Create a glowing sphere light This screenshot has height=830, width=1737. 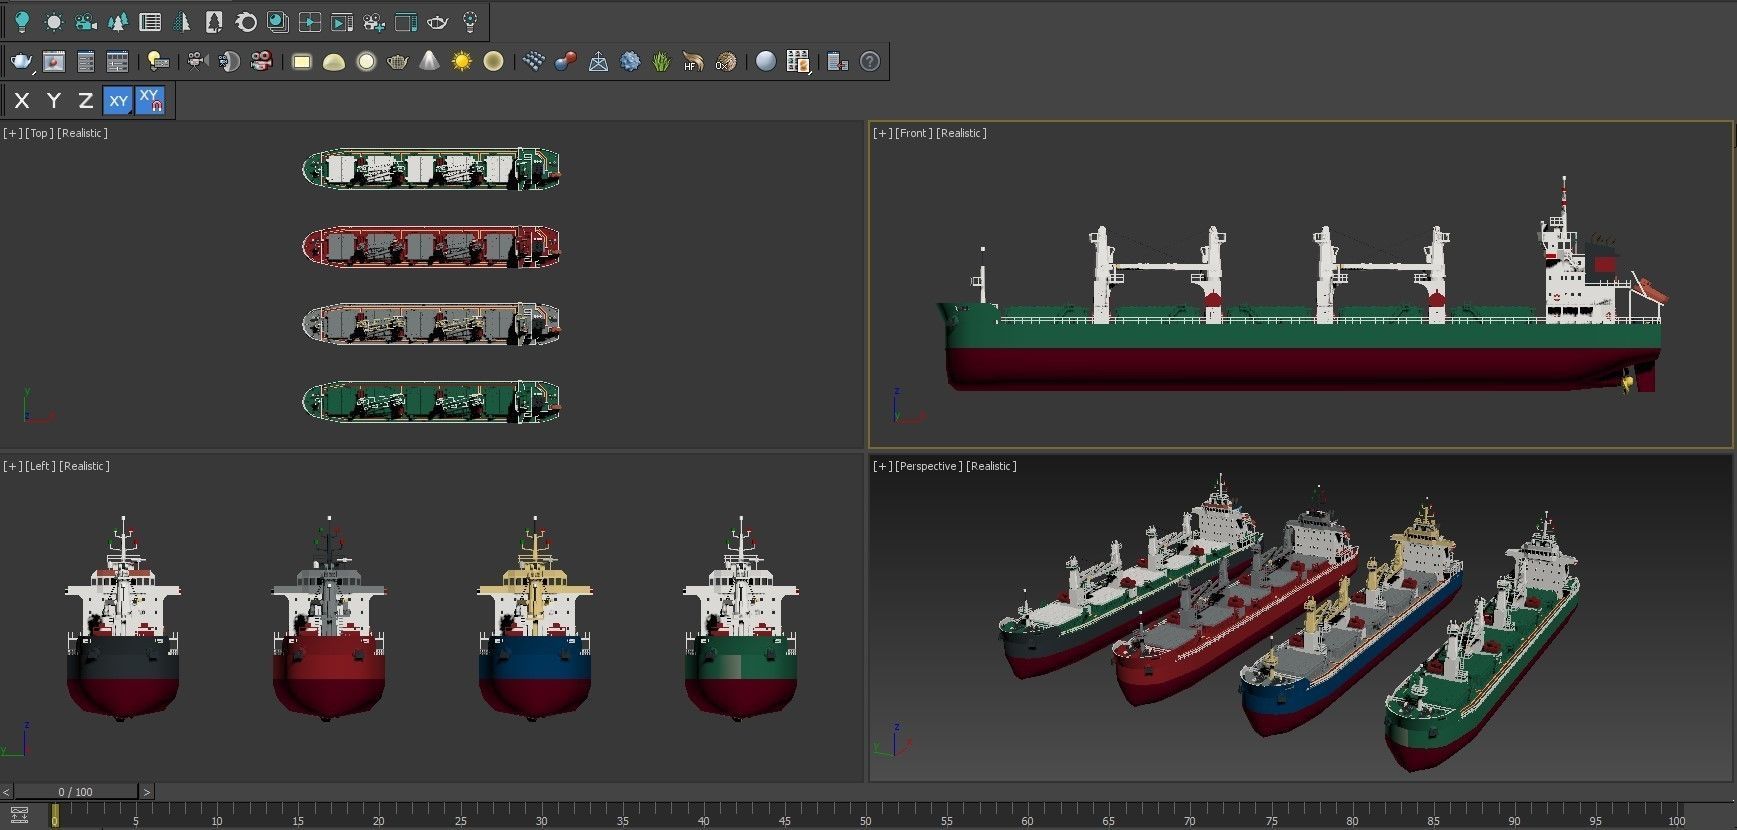point(366,62)
